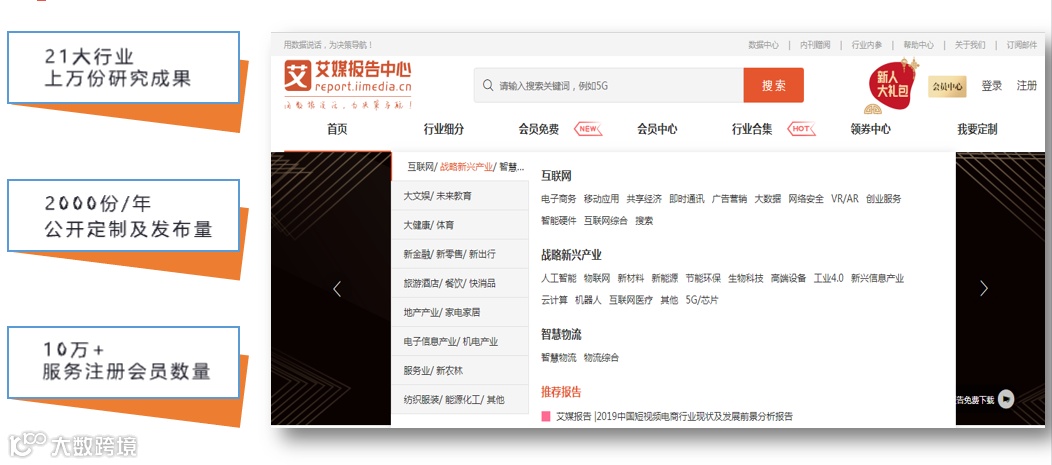Click the play icon beside 免费下载
This screenshot has height=465, width=1052.
[x=1006, y=399]
